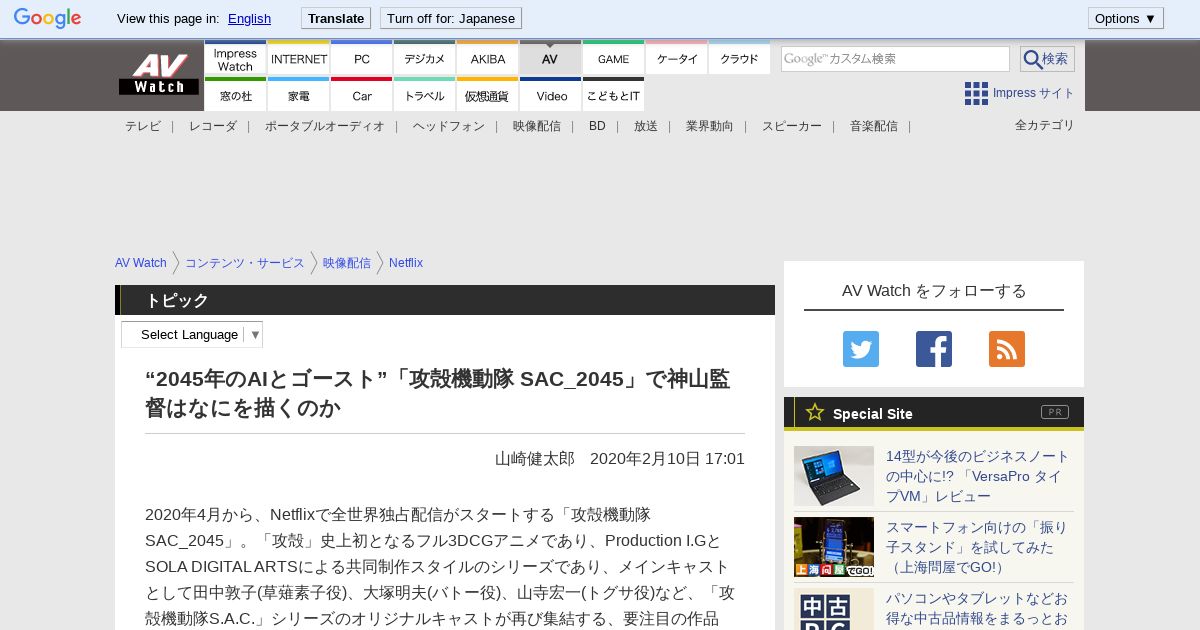1200x630 pixels.
Task: Focus the Google custom search field
Action: click(x=895, y=59)
